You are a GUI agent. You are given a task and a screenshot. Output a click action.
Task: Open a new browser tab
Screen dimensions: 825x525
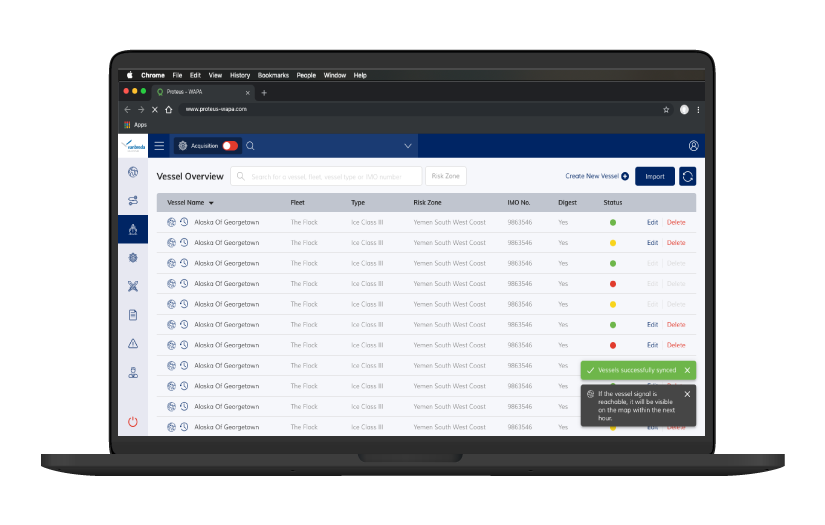pyautogui.click(x=264, y=93)
